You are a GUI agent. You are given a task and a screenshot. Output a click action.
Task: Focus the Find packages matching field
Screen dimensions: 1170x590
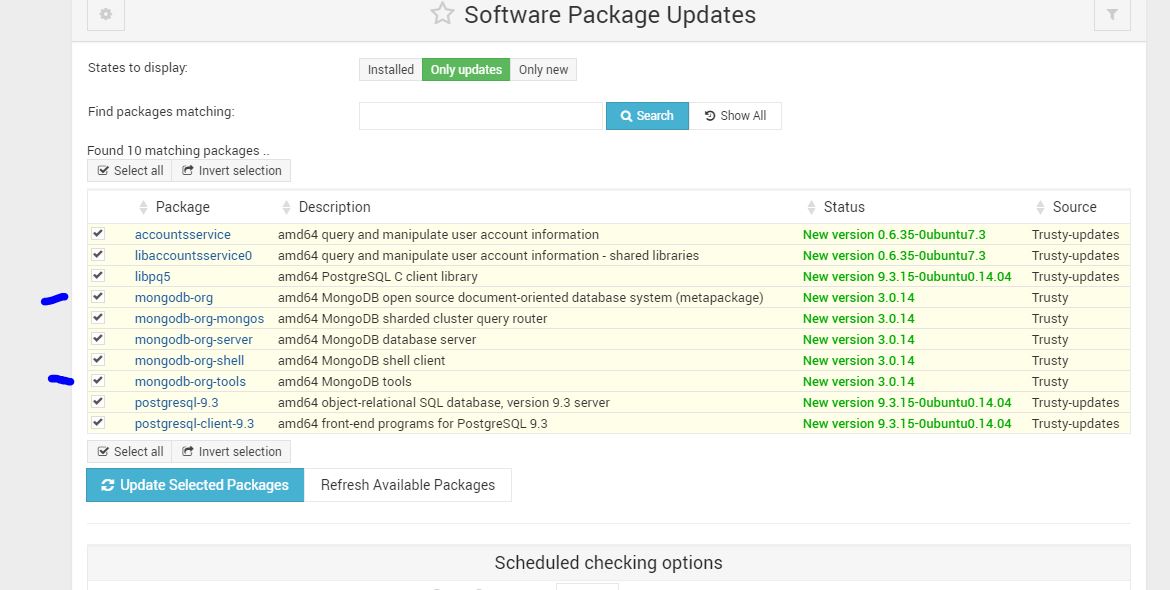481,116
